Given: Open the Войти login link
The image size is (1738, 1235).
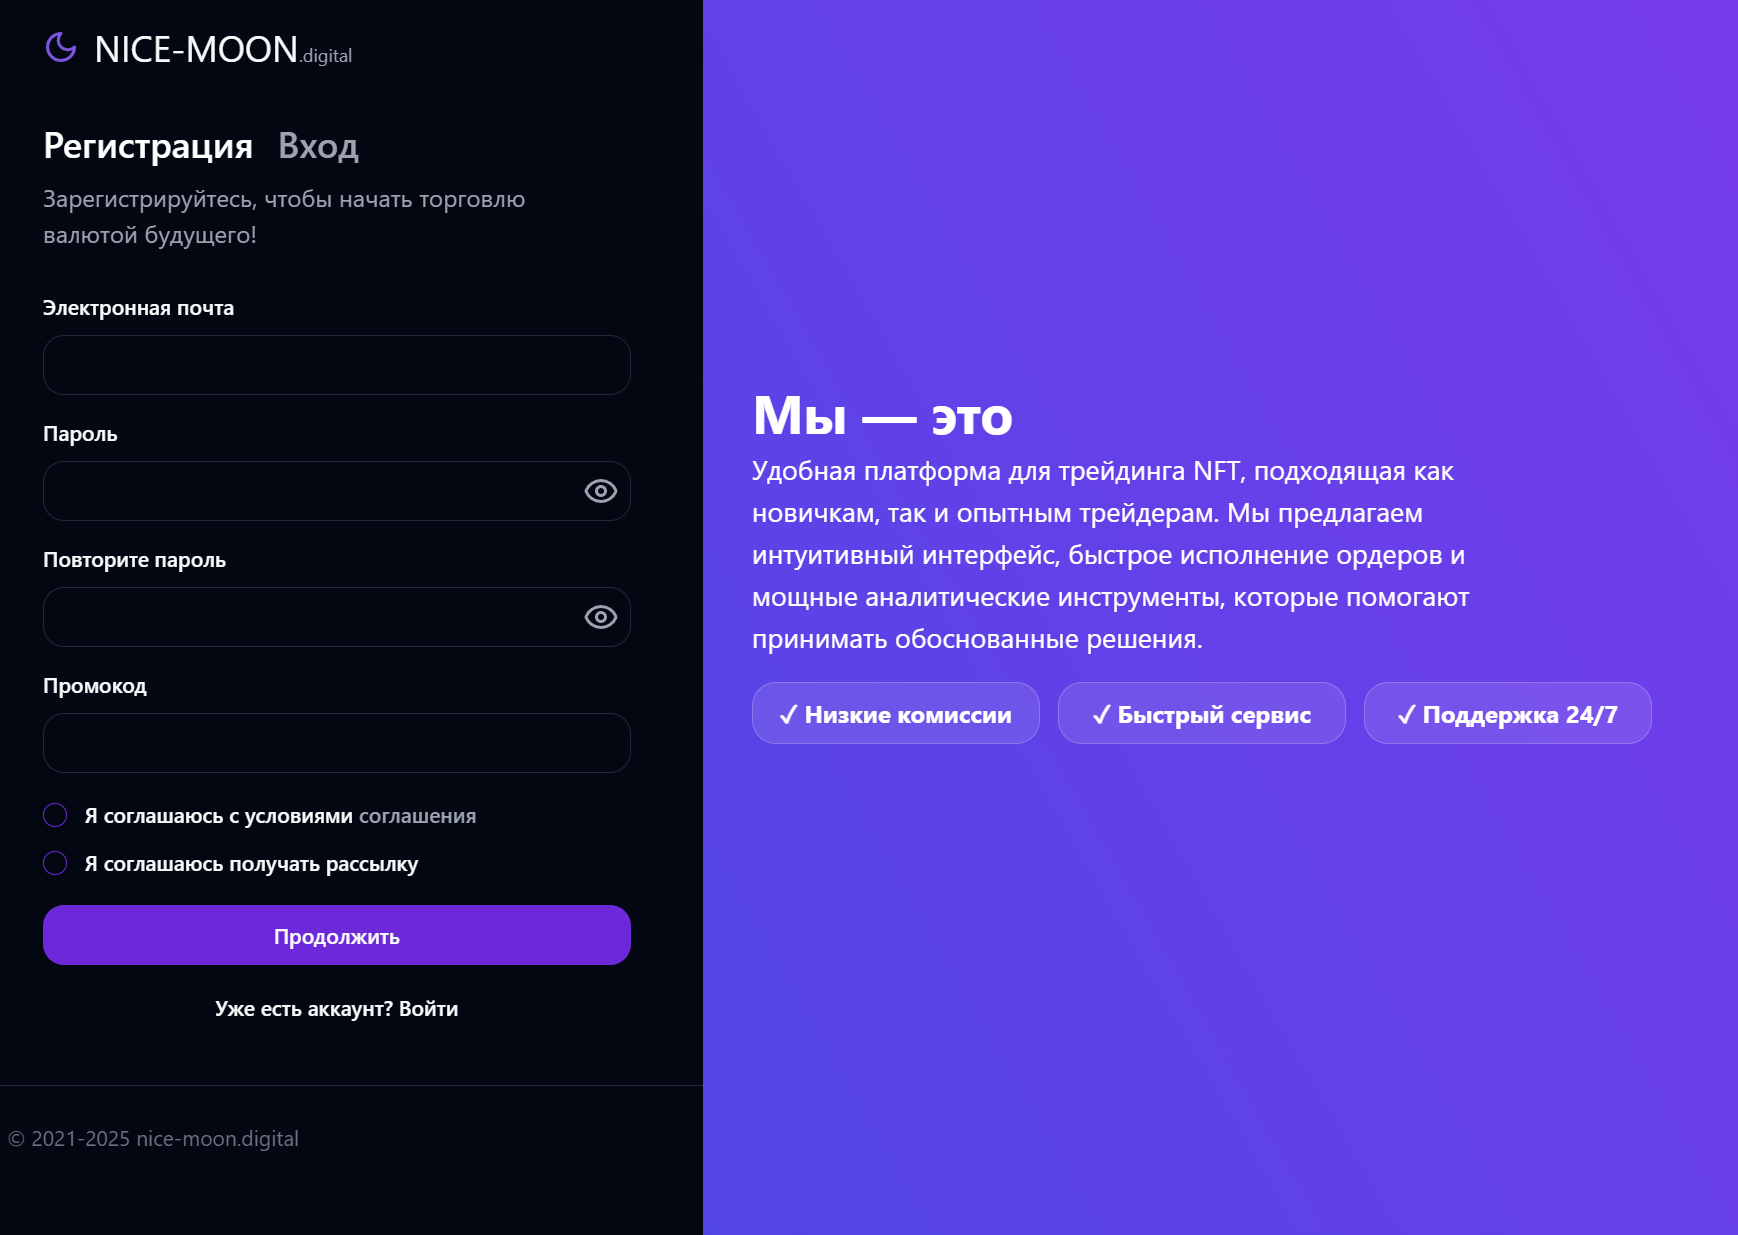Looking at the screenshot, I should pyautogui.click(x=428, y=1009).
